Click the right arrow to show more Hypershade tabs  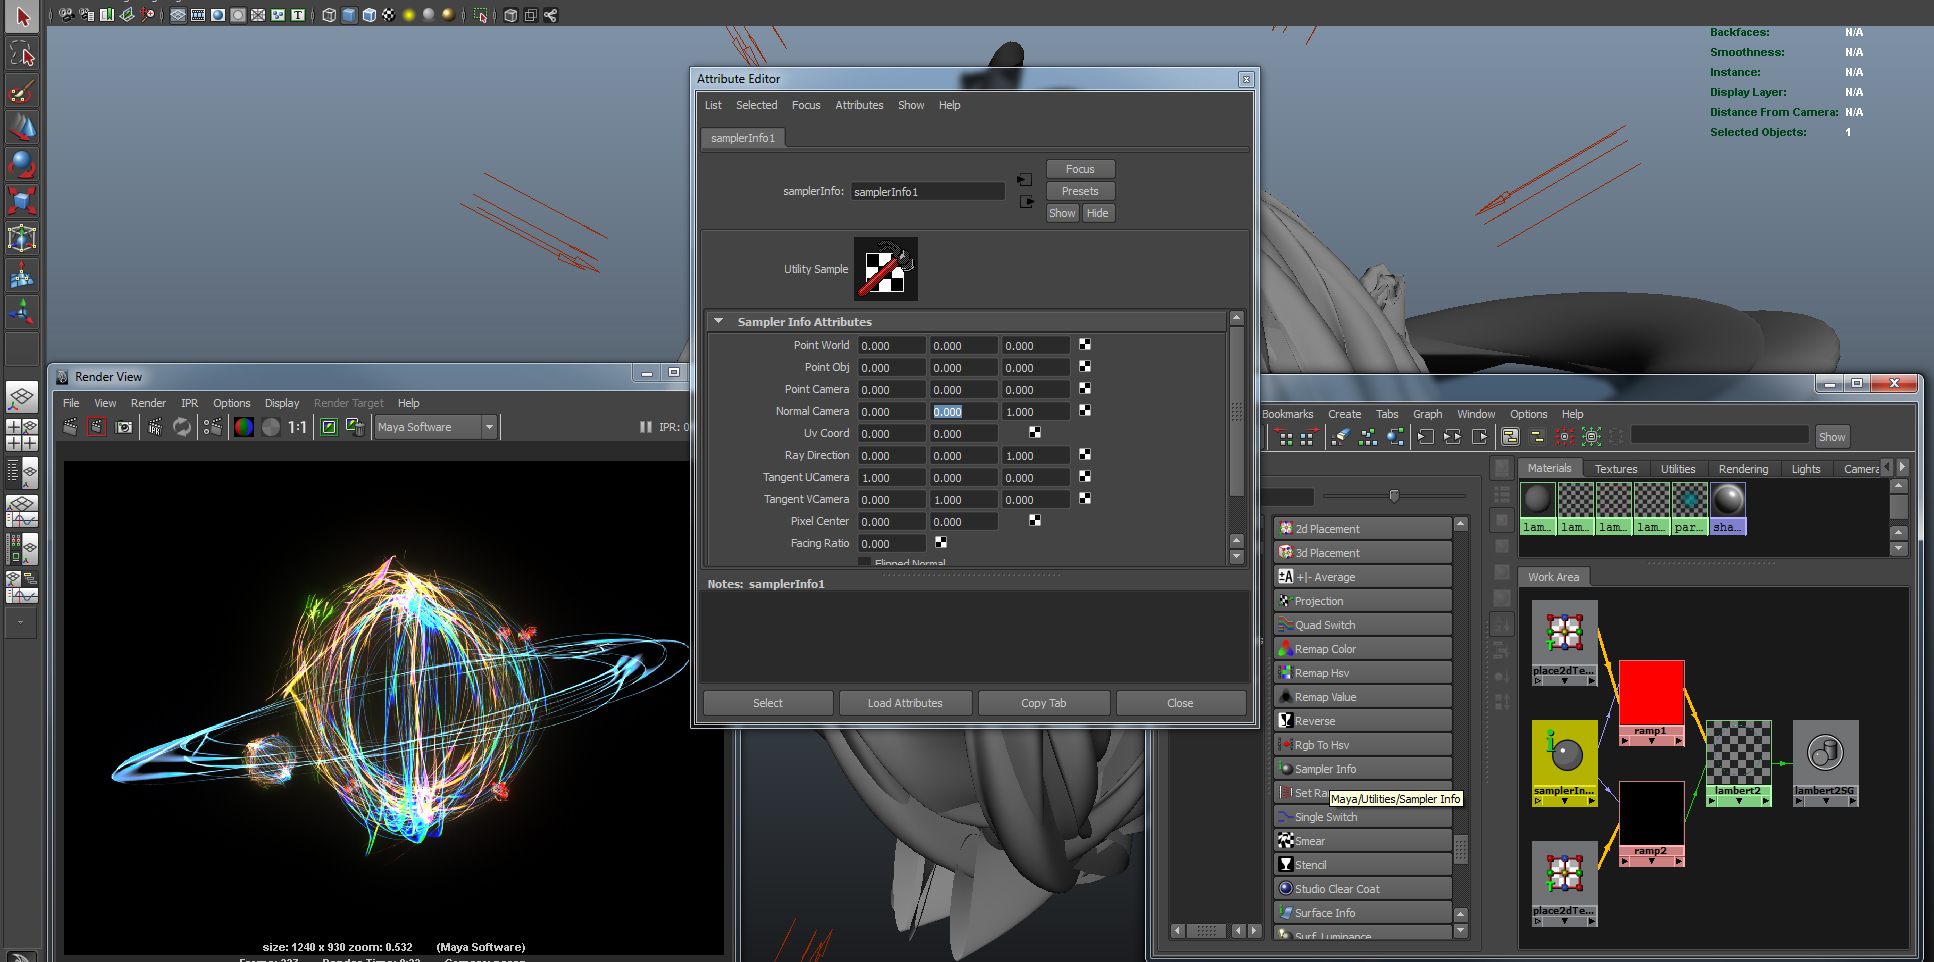[1903, 467]
